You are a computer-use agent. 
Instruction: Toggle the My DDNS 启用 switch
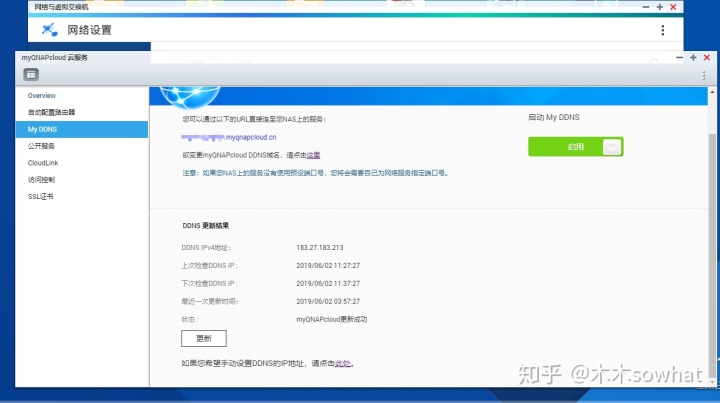point(576,146)
